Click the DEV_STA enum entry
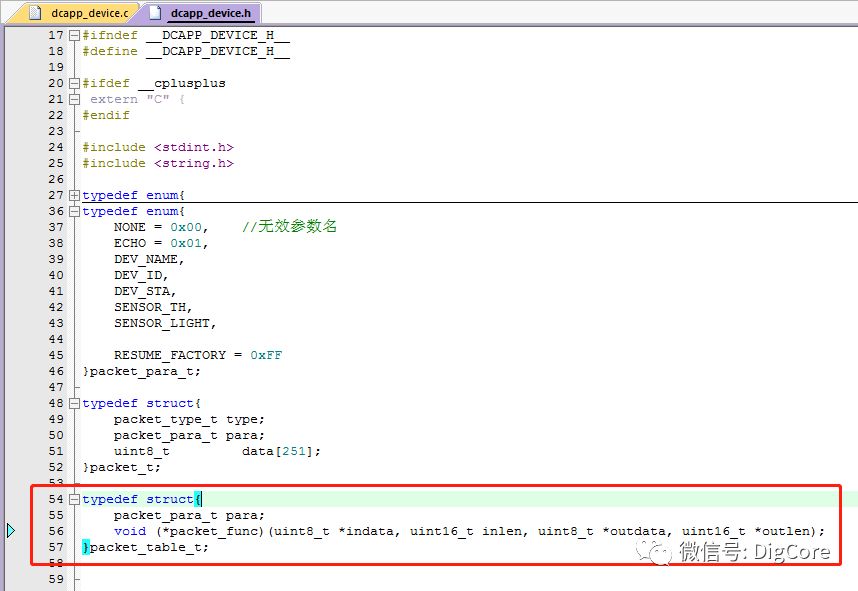This screenshot has width=858, height=591. pyautogui.click(x=145, y=291)
